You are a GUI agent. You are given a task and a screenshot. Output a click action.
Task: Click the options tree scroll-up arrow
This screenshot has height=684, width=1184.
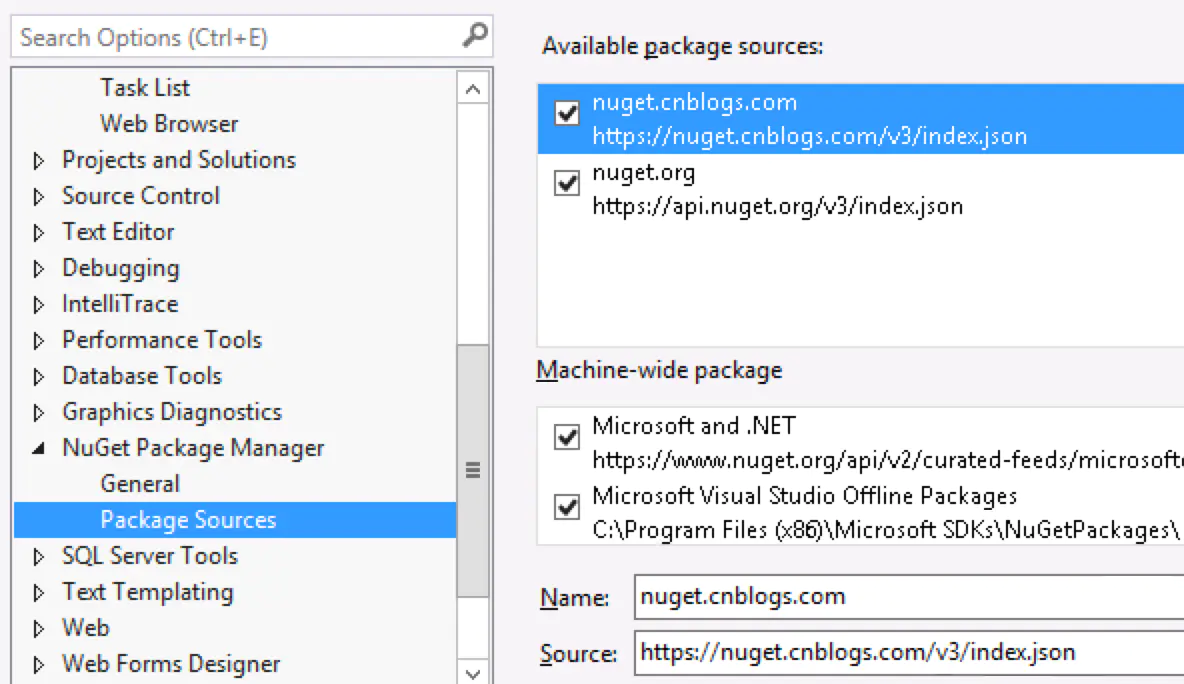coord(473,90)
